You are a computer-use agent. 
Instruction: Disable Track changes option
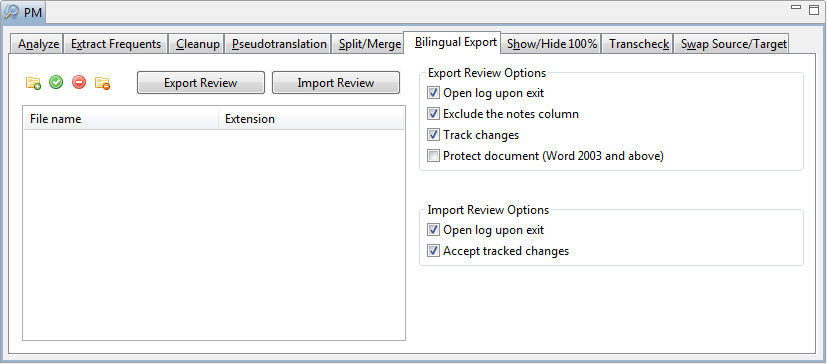tap(434, 135)
